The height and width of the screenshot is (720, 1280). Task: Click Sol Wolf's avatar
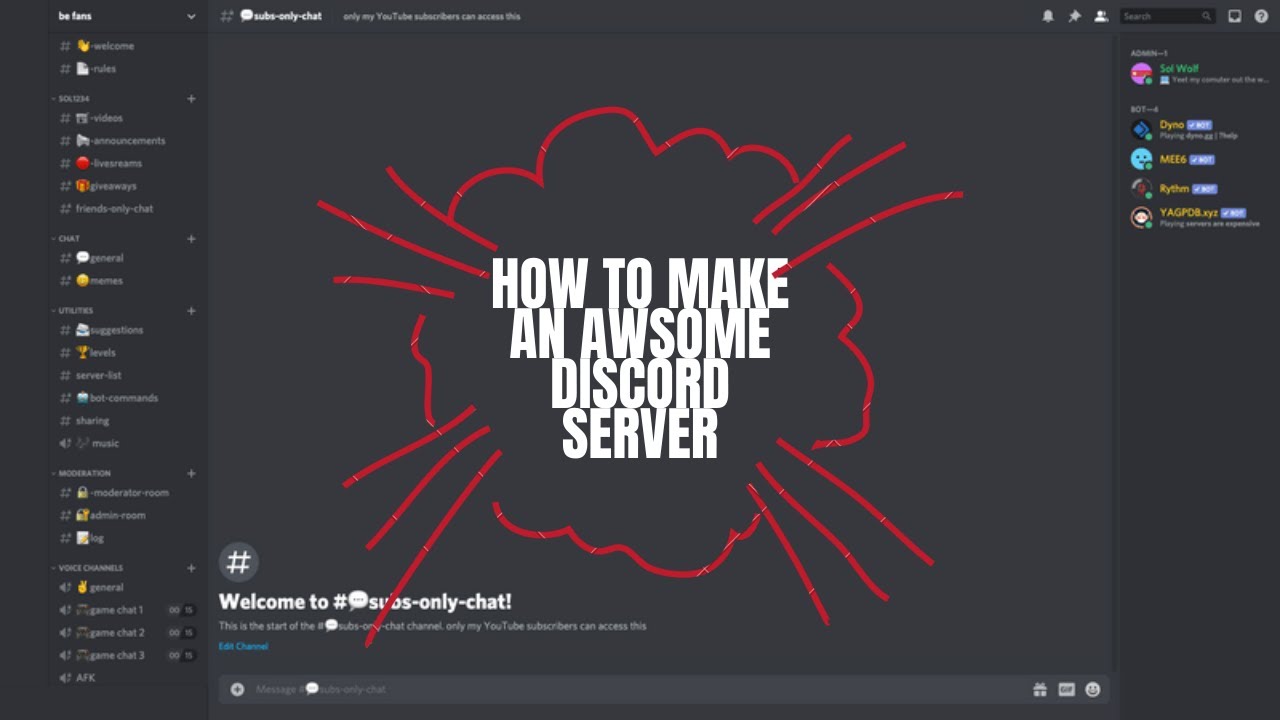[x=1141, y=74]
